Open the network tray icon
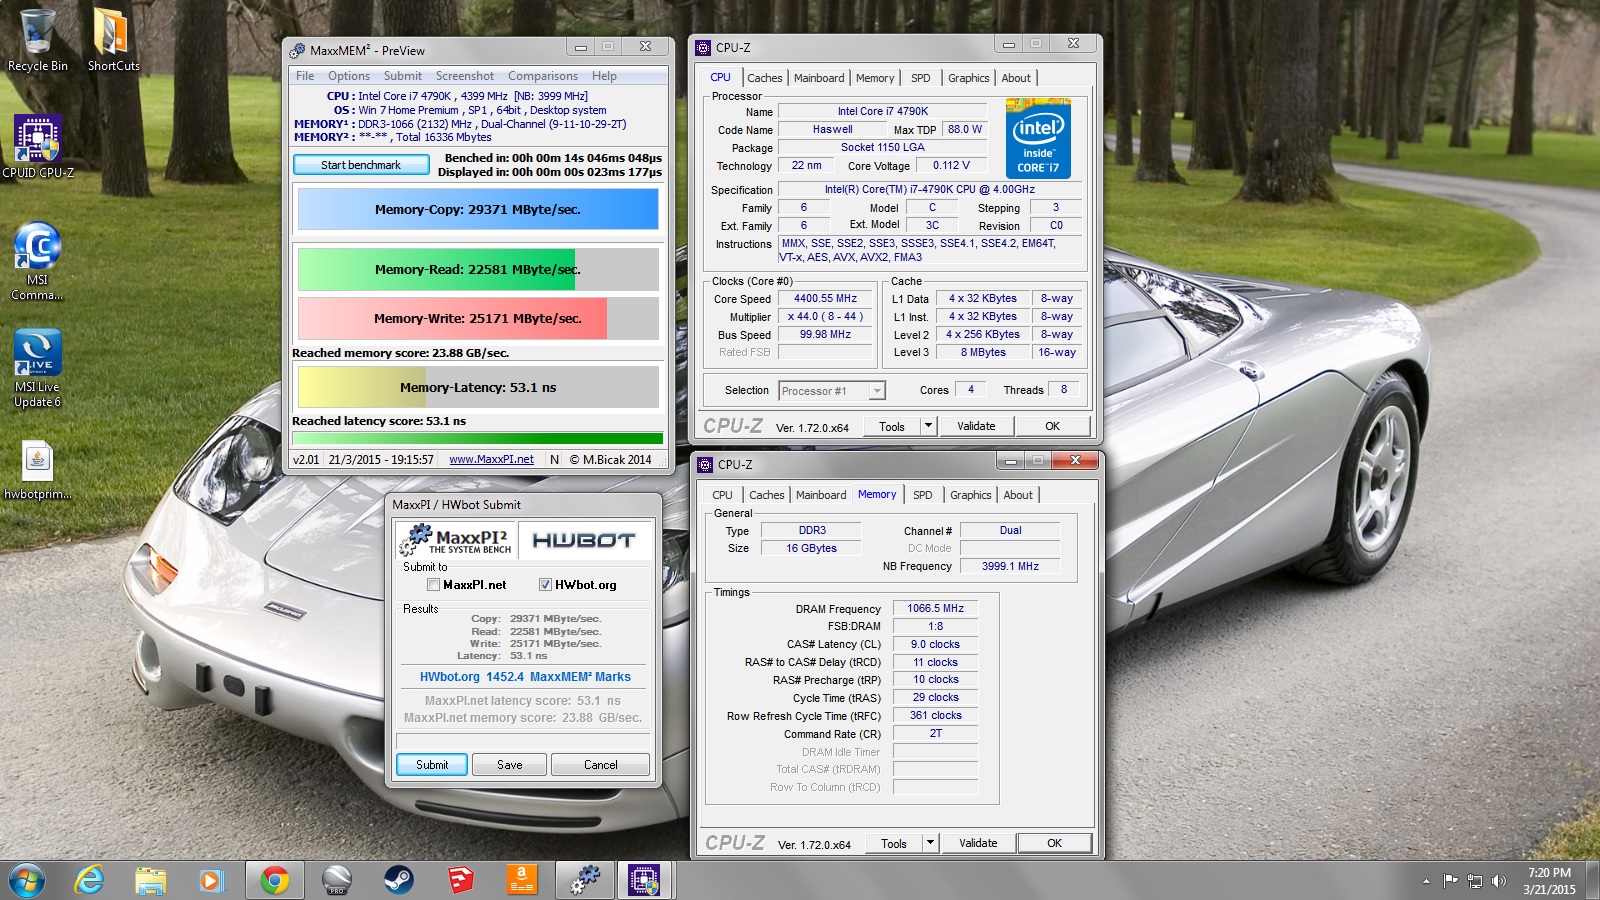Image resolution: width=1600 pixels, height=900 pixels. pos(1475,881)
